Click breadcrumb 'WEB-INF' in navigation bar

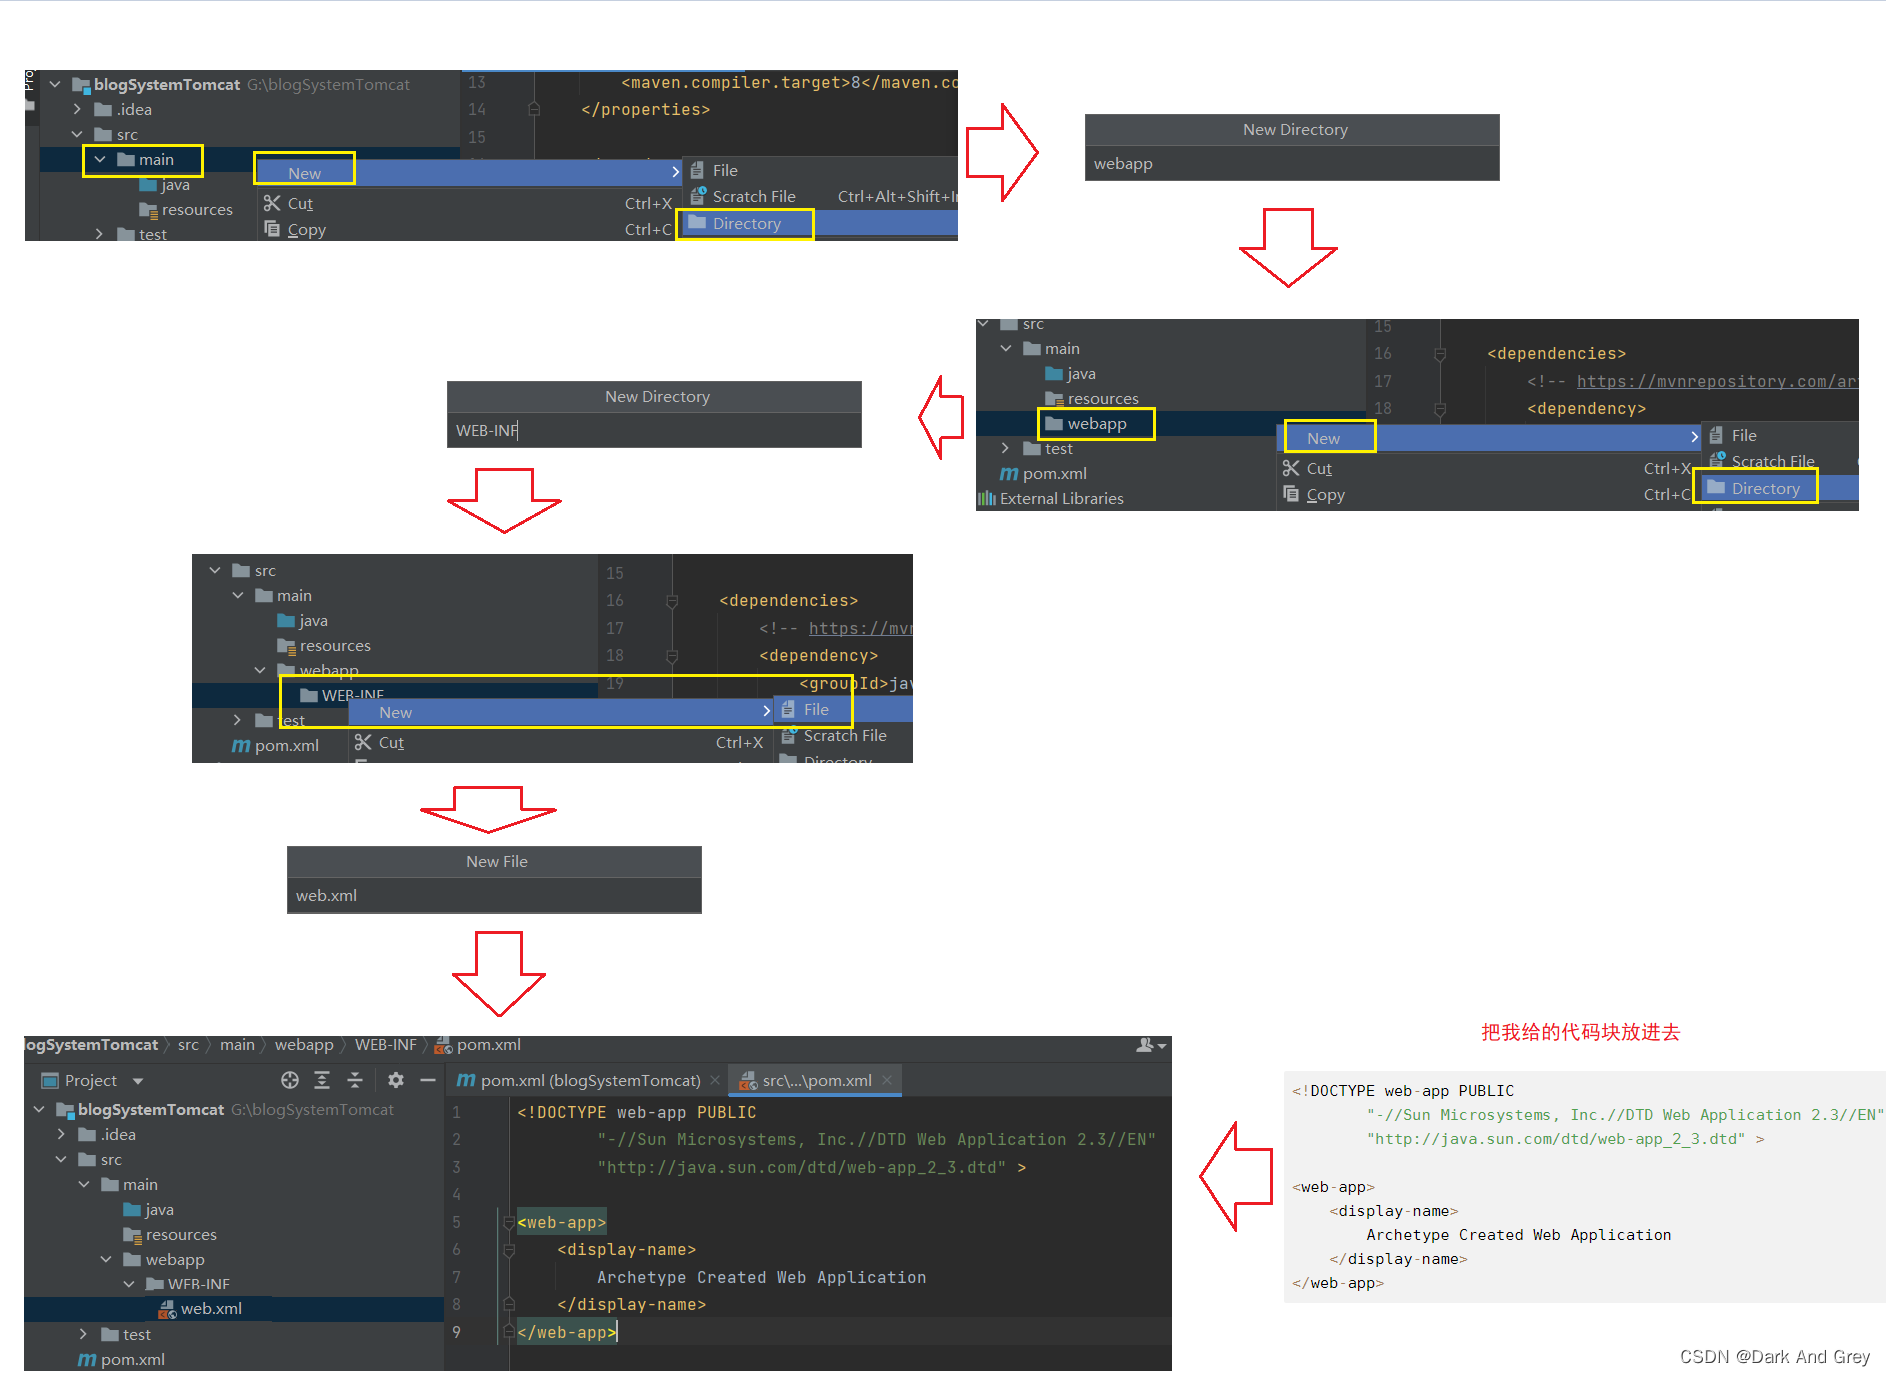(x=385, y=1045)
